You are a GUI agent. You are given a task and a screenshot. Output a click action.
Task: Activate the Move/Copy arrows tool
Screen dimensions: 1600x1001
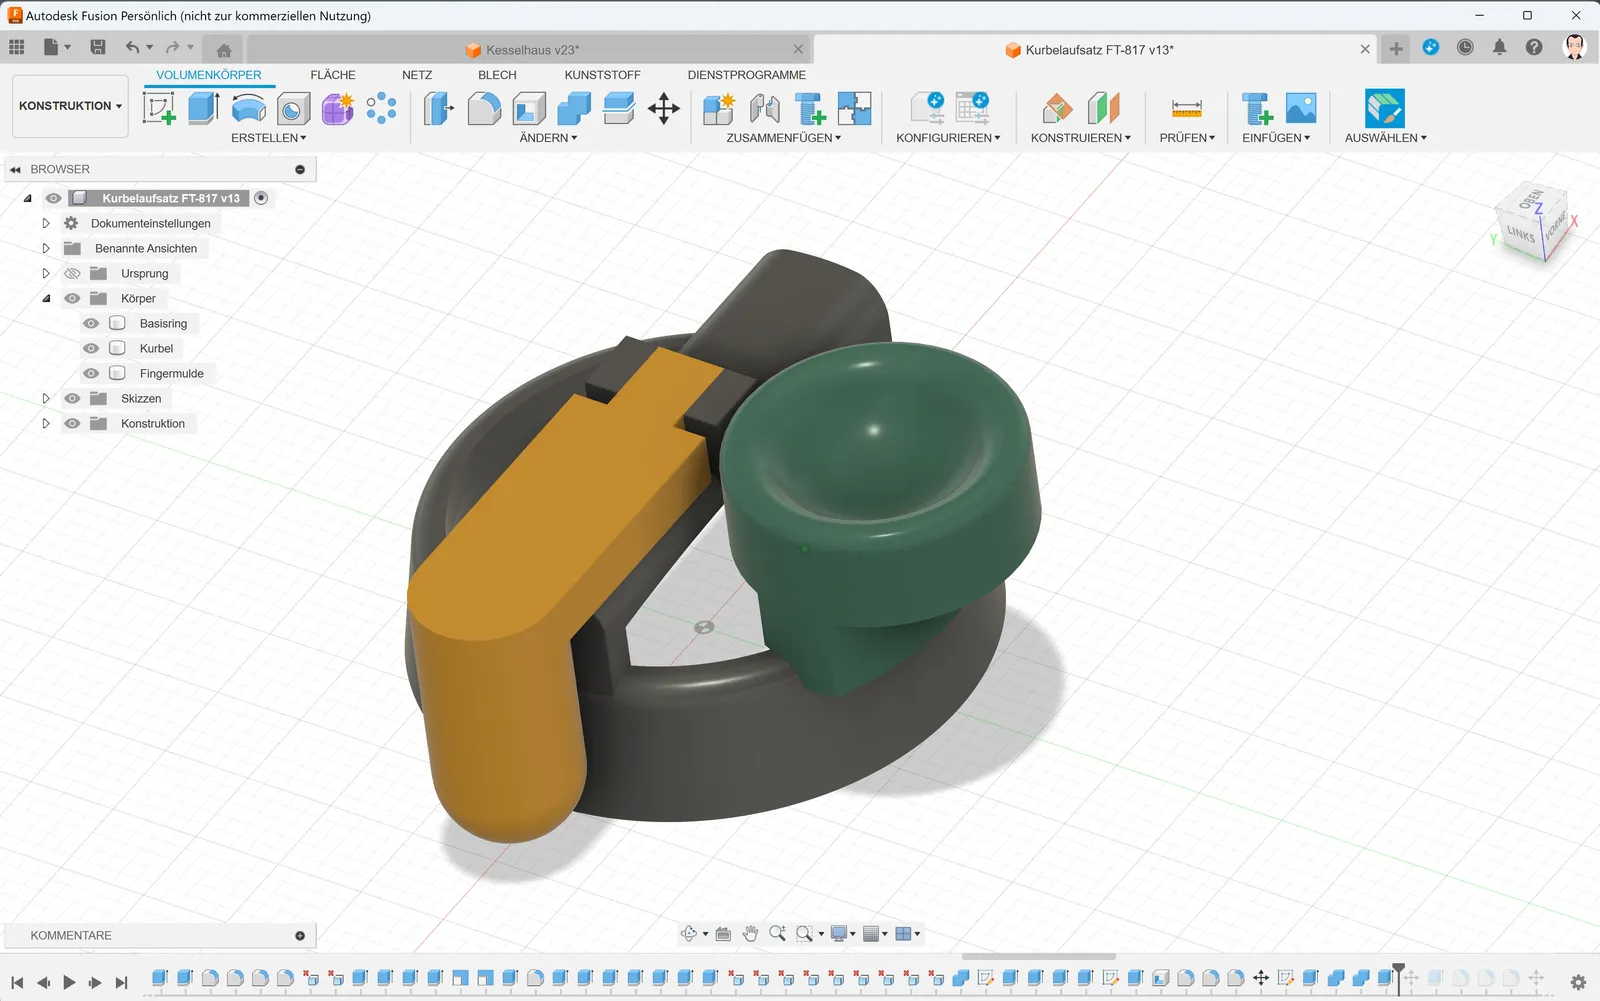pos(664,108)
